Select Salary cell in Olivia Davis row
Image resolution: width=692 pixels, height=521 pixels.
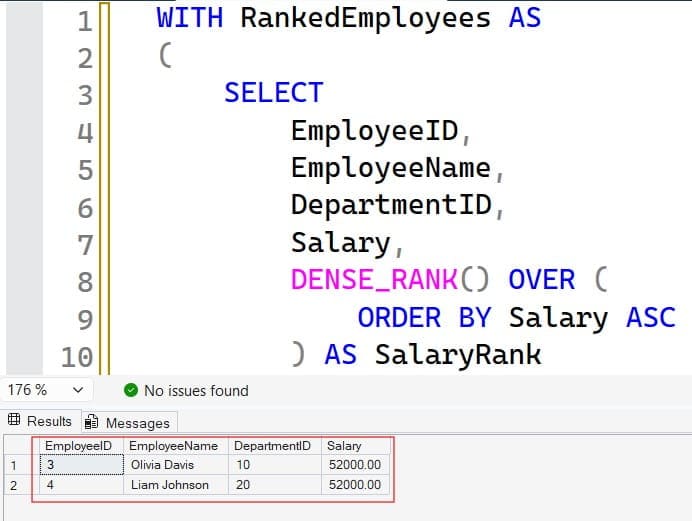click(356, 465)
